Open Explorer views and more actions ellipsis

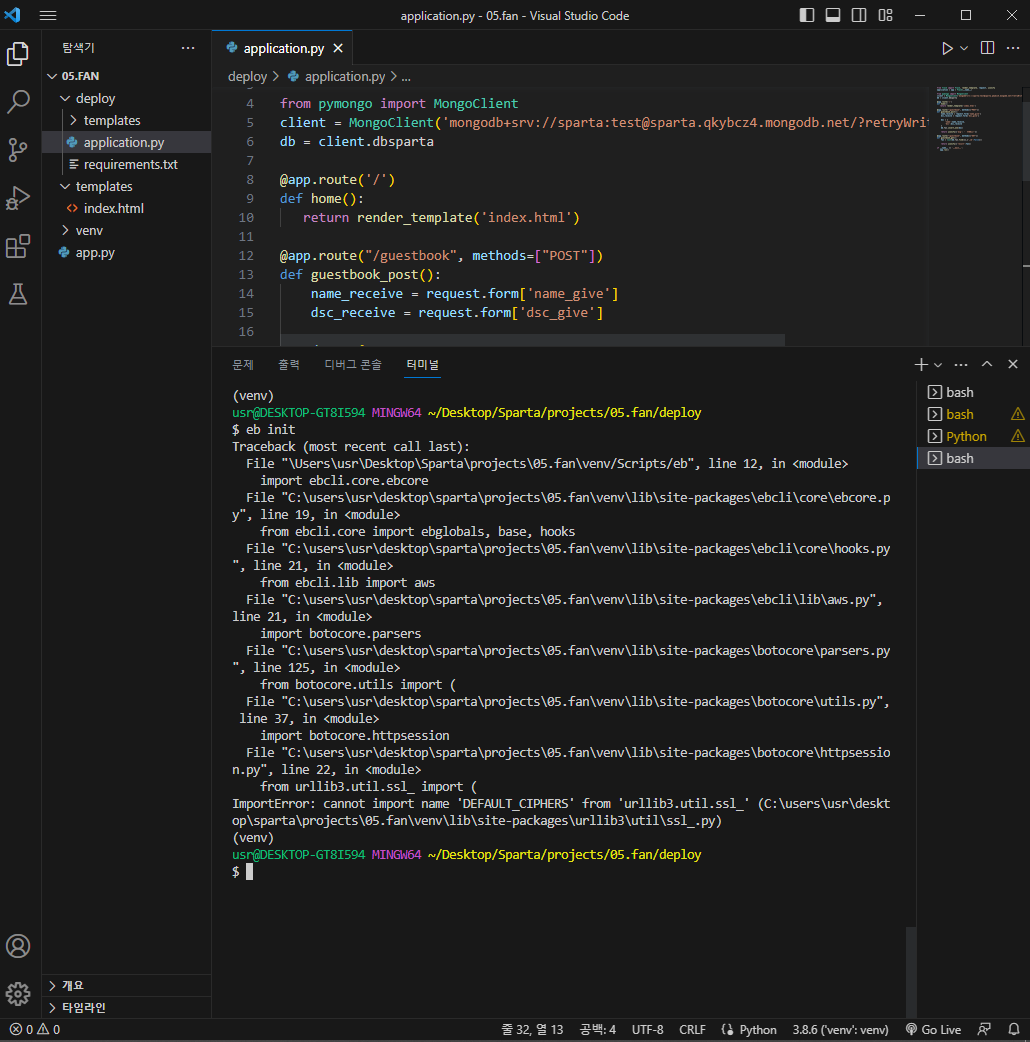tap(188, 48)
